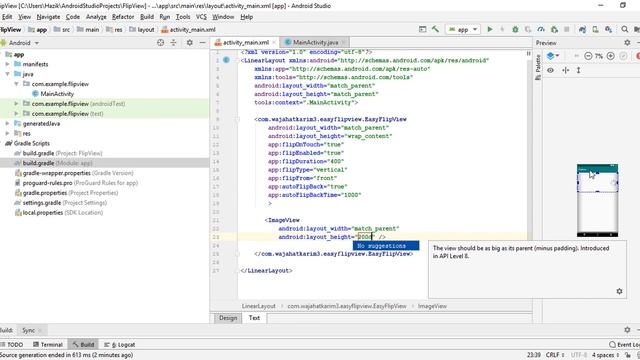Click the grey stop square icon
This screenshot has height=360, width=640.
pyautogui.click(x=567, y=29)
